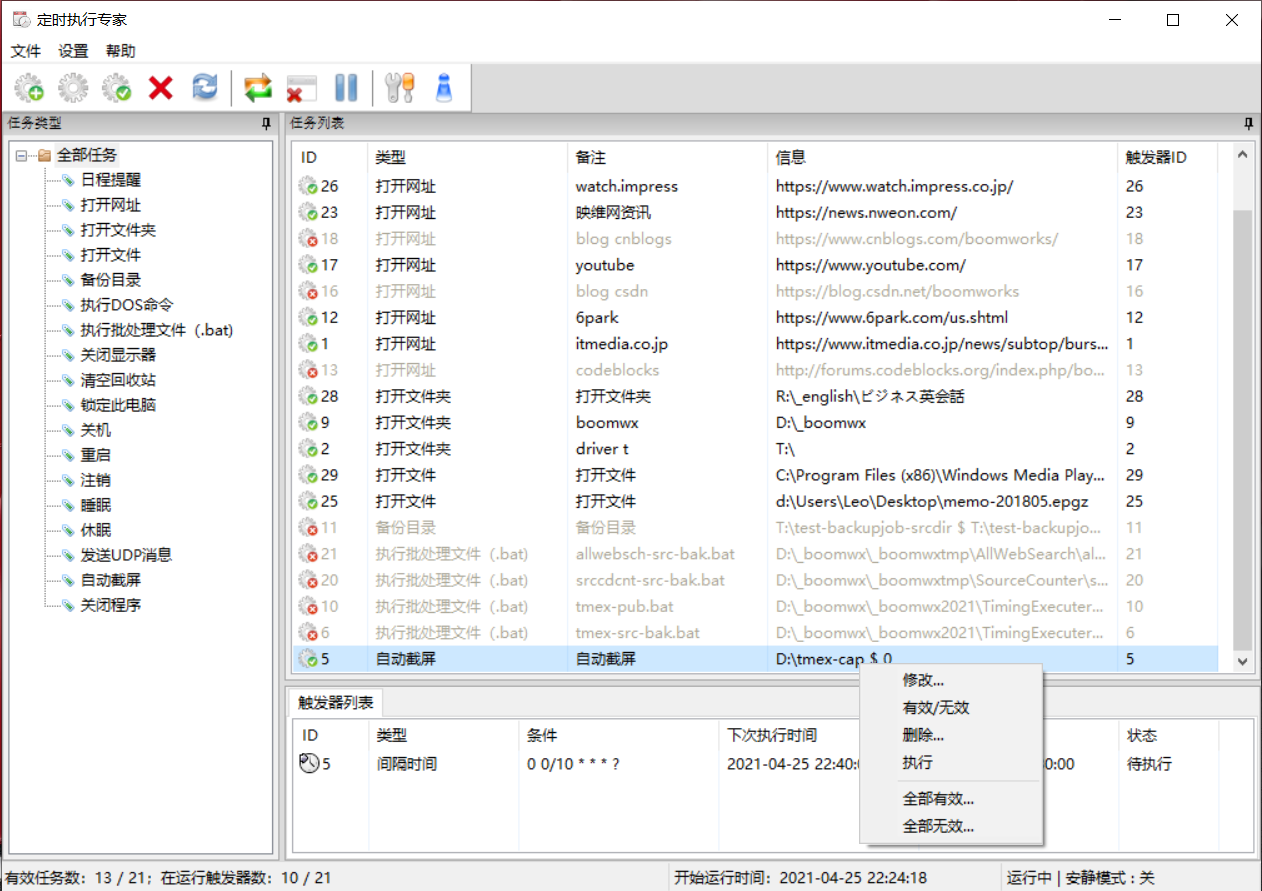The image size is (1262, 891).
Task: Click the gear with green check icon
Action: tap(117, 88)
